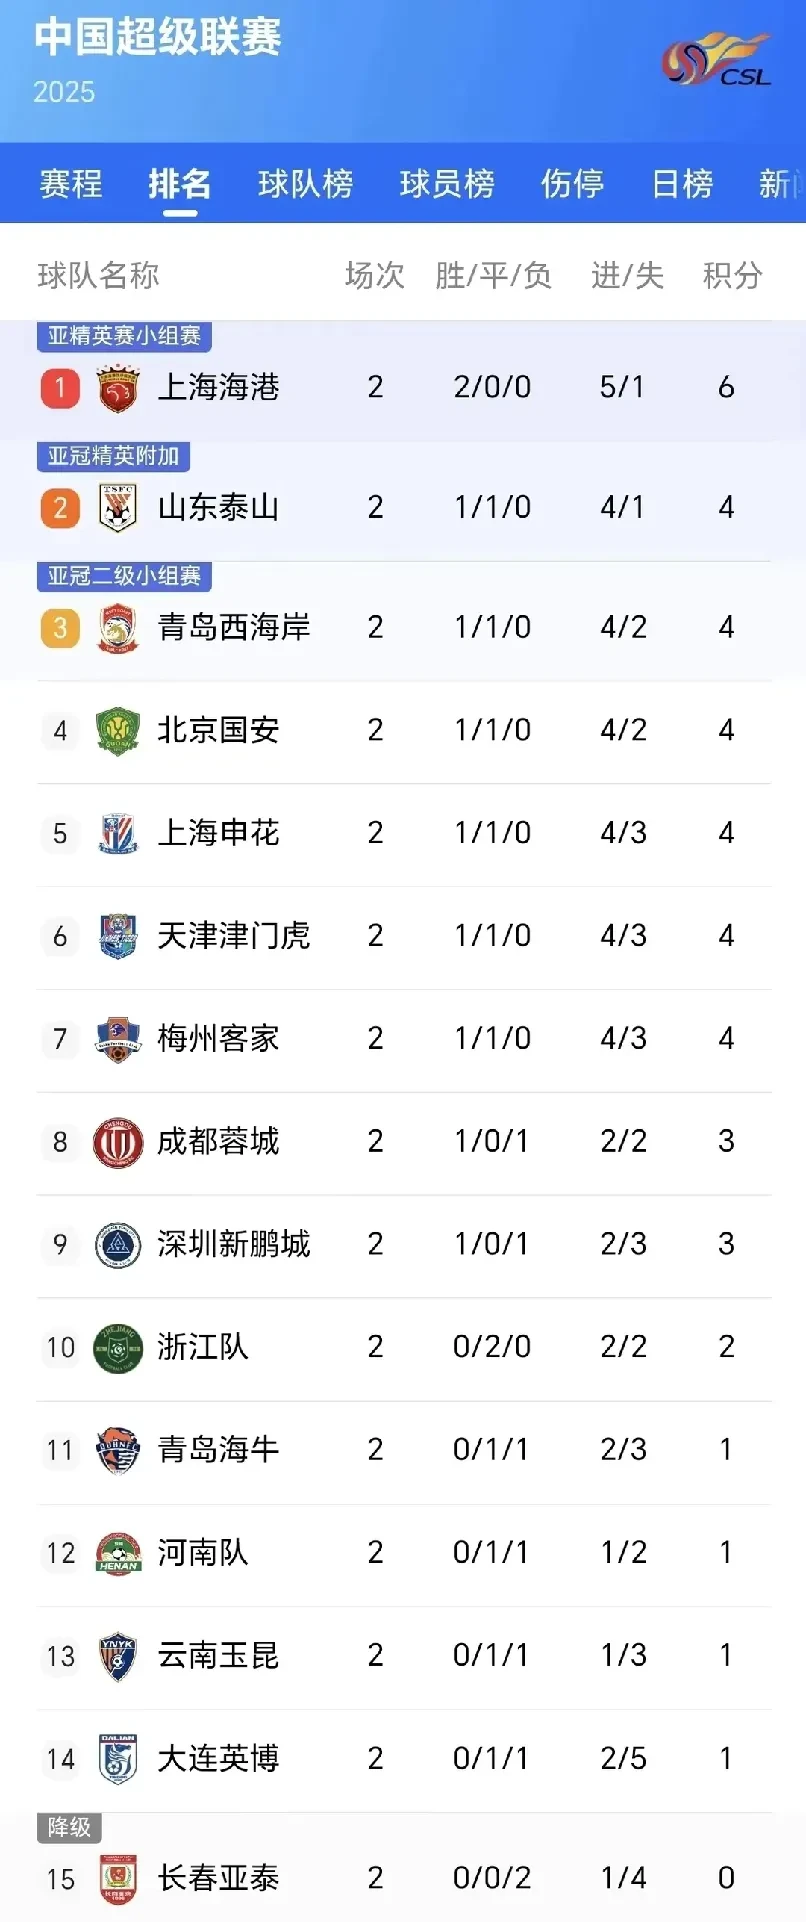Click the CSL league logo
806x1922 pixels.
click(x=717, y=60)
